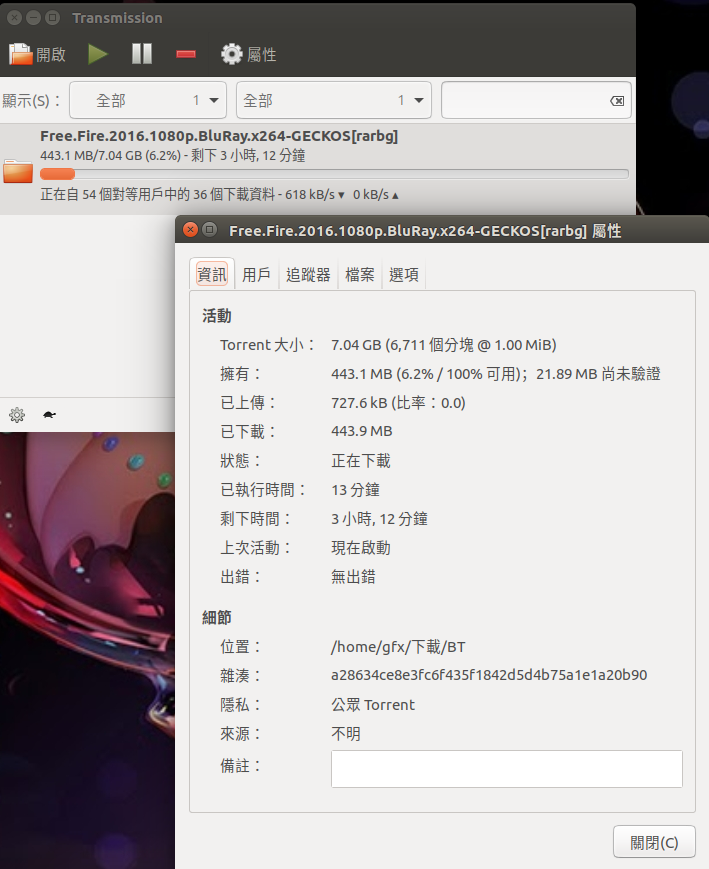Switch to the 追蹤器 tab
This screenshot has width=709, height=869.
[x=308, y=274]
